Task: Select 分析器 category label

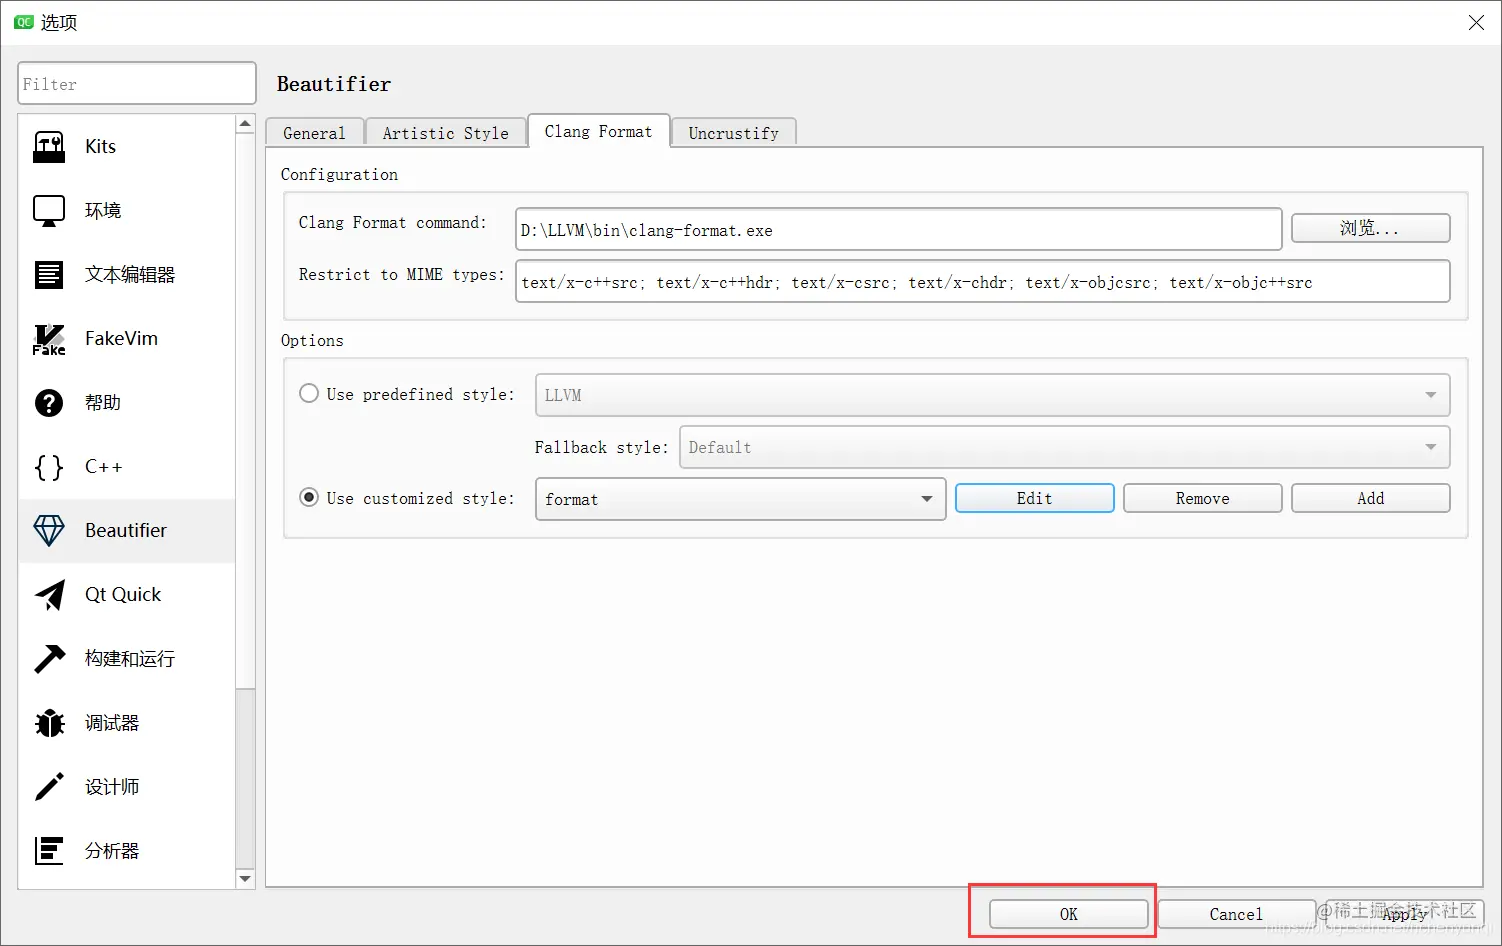Action: [112, 851]
